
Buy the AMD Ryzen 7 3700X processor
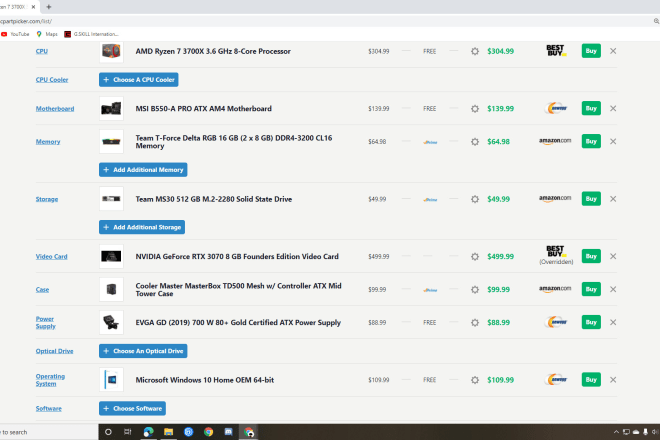(591, 51)
